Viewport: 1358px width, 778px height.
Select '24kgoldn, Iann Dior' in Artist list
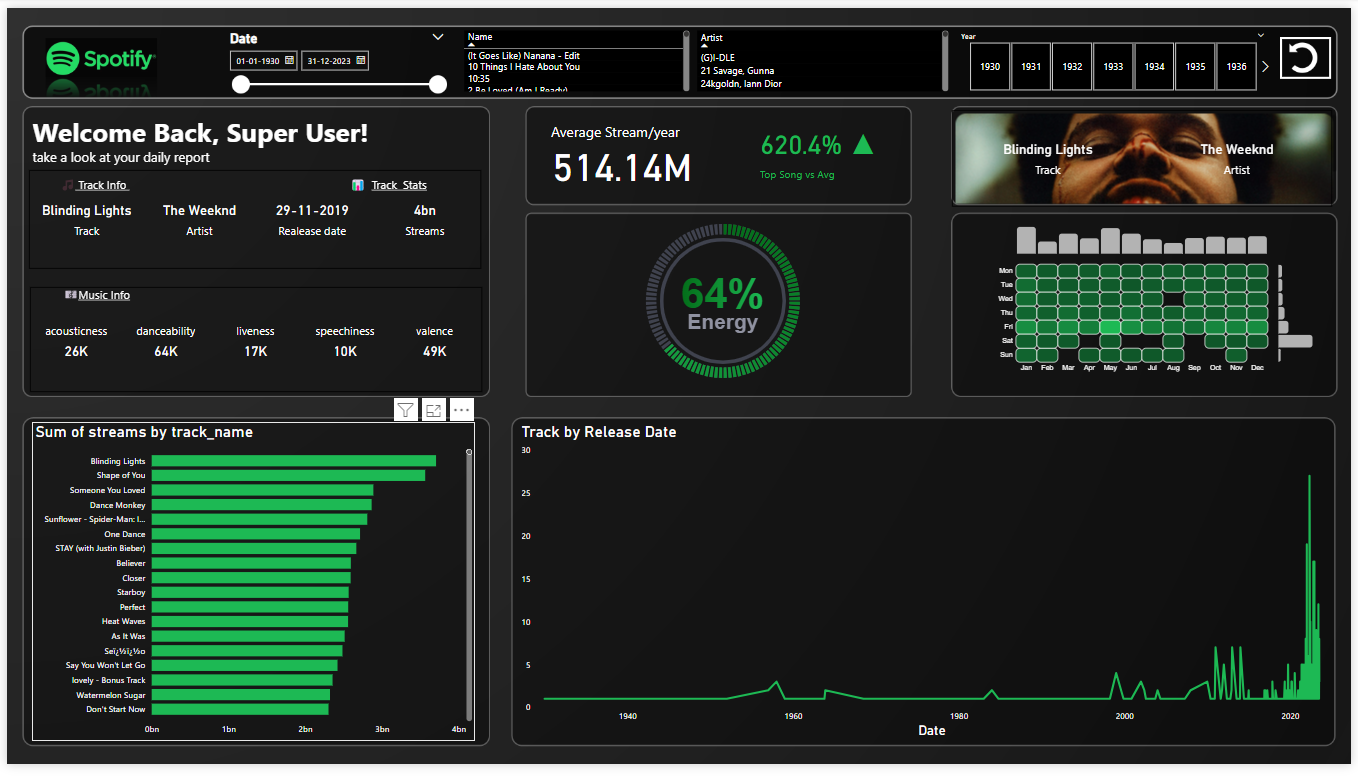pyautogui.click(x=741, y=83)
